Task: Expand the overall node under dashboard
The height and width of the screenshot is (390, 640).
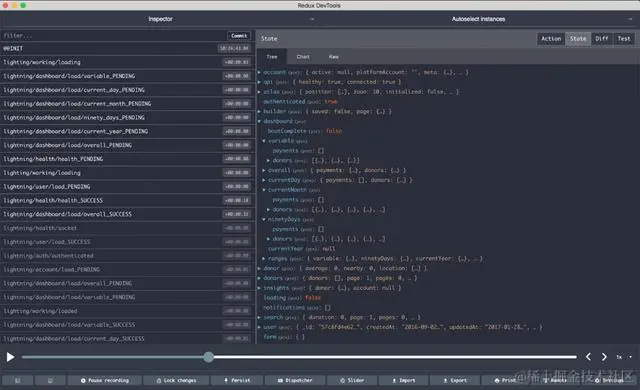Action: coord(264,170)
